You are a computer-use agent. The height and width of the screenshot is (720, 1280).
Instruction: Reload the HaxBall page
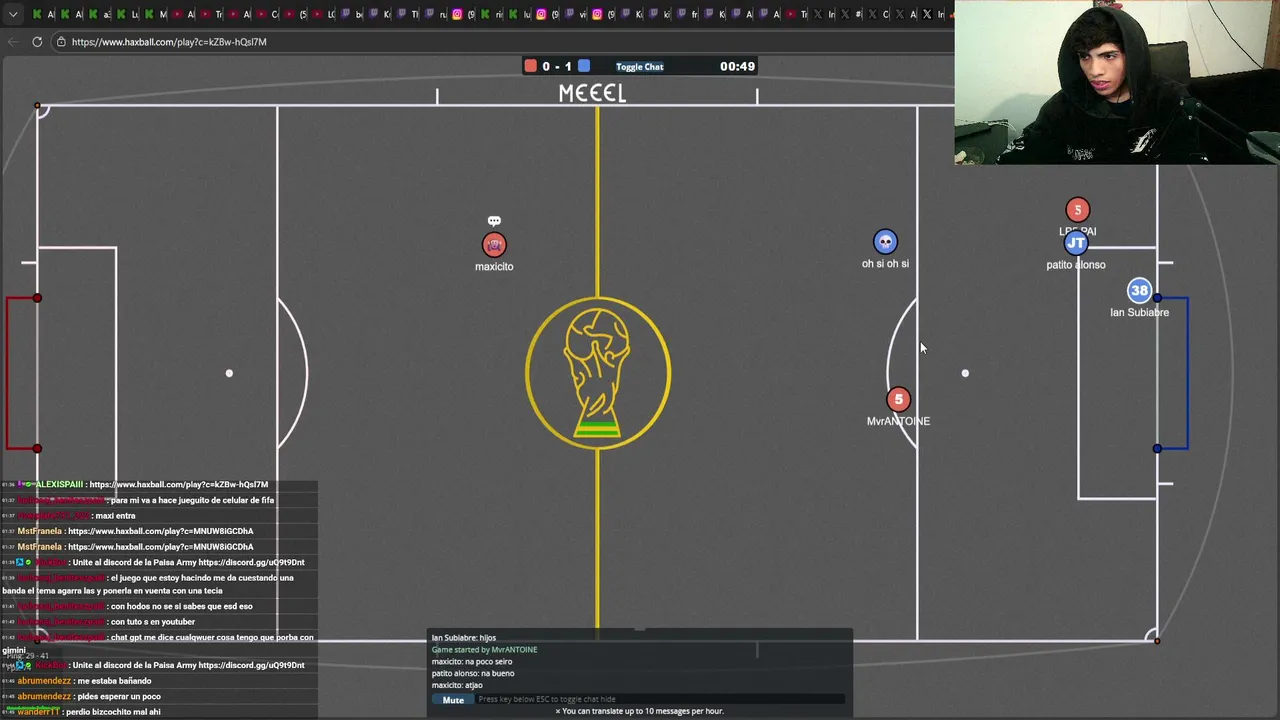click(x=37, y=42)
